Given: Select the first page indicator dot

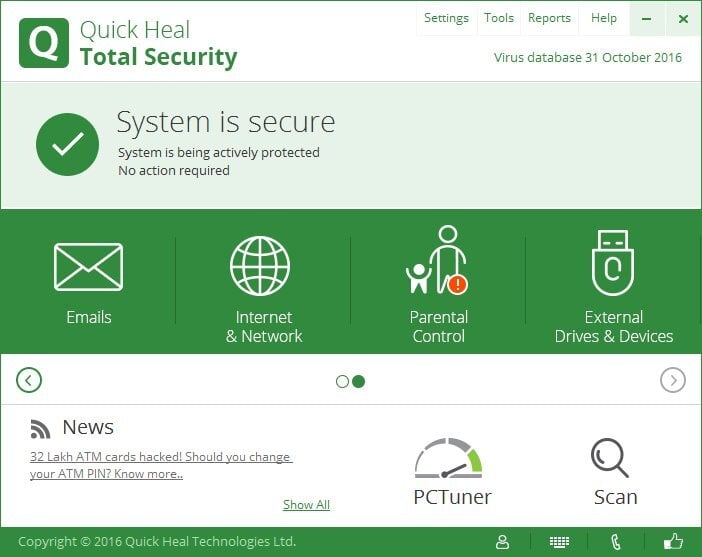Looking at the screenshot, I should coord(342,381).
